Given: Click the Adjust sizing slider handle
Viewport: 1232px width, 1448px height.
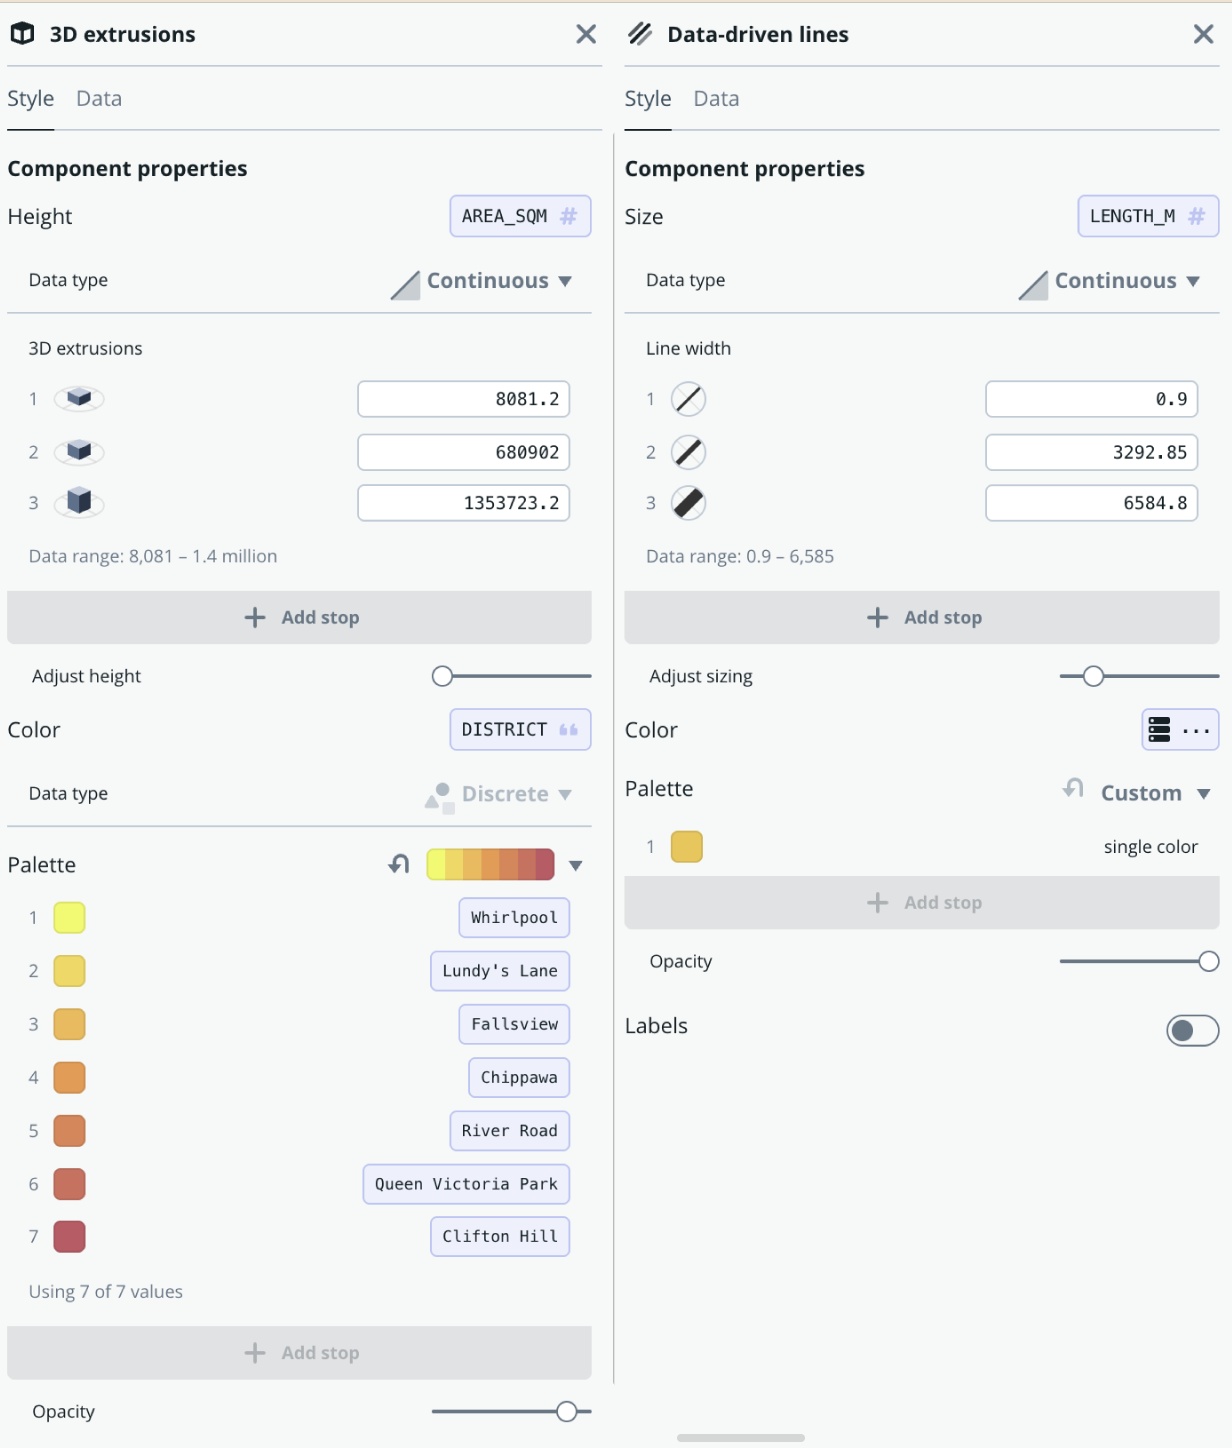Looking at the screenshot, I should [1093, 677].
